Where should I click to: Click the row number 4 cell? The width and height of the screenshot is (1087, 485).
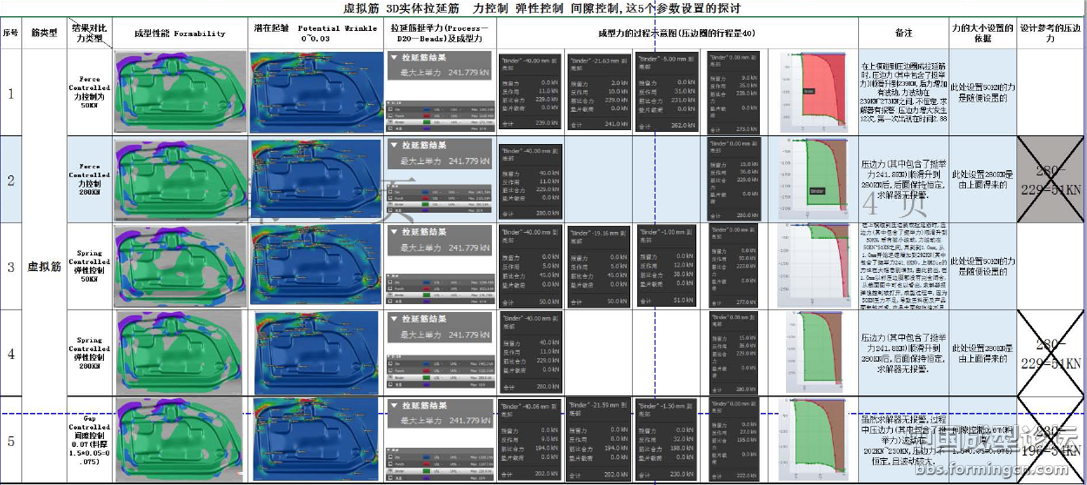click(11, 352)
